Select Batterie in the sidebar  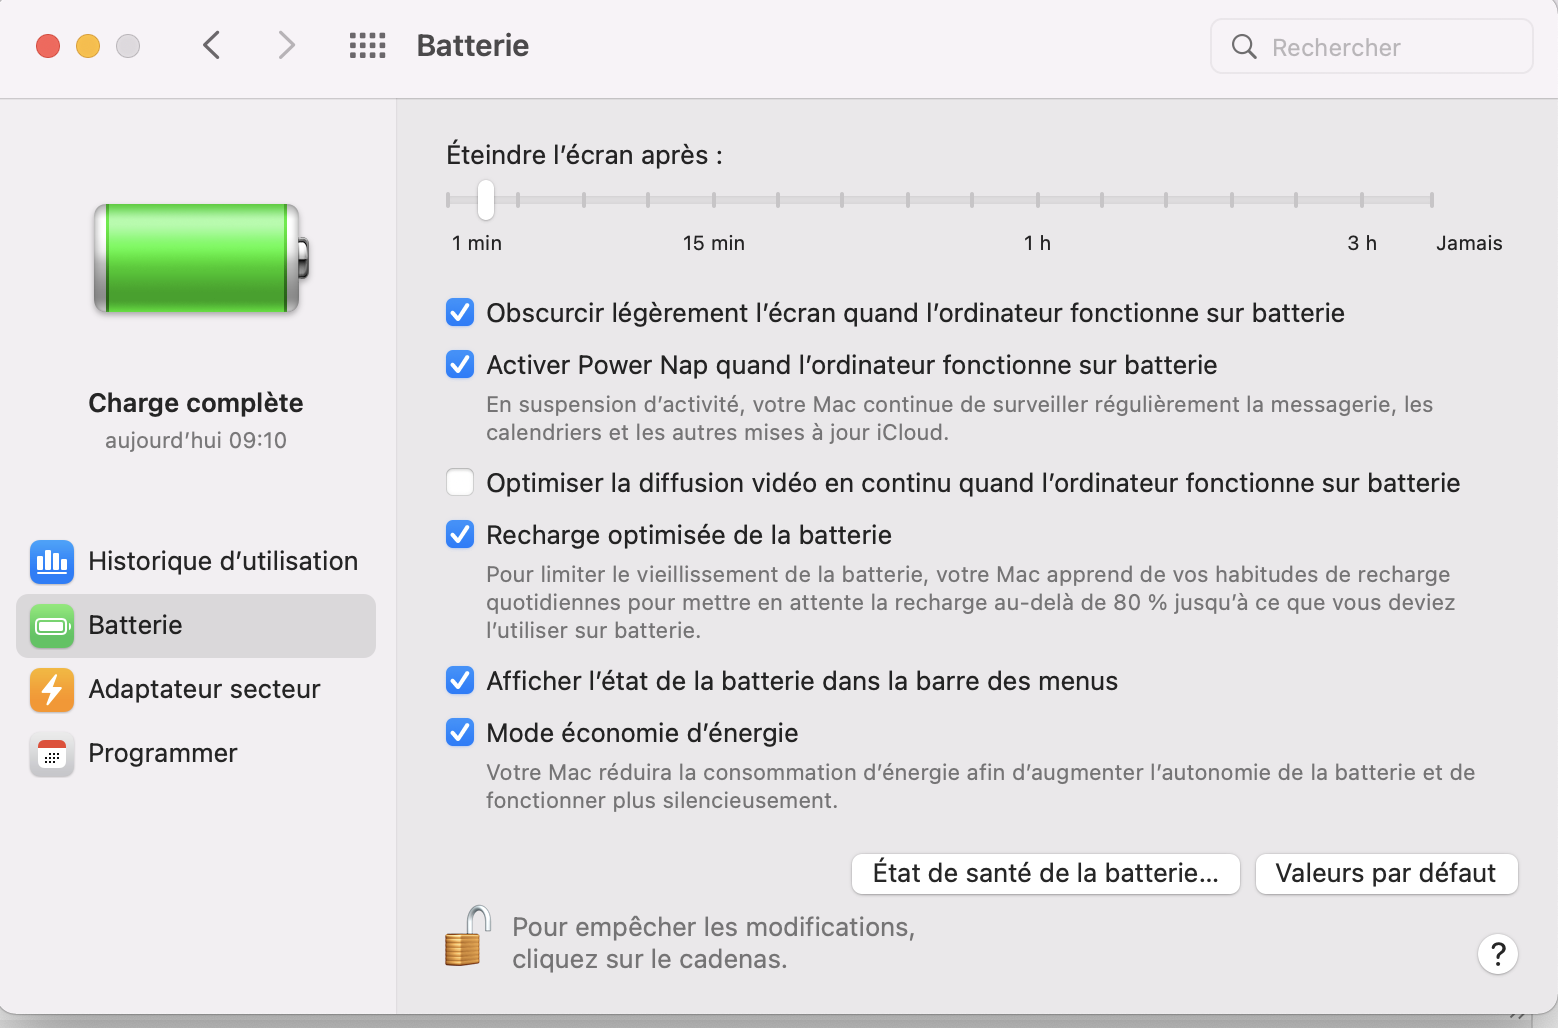pos(196,626)
